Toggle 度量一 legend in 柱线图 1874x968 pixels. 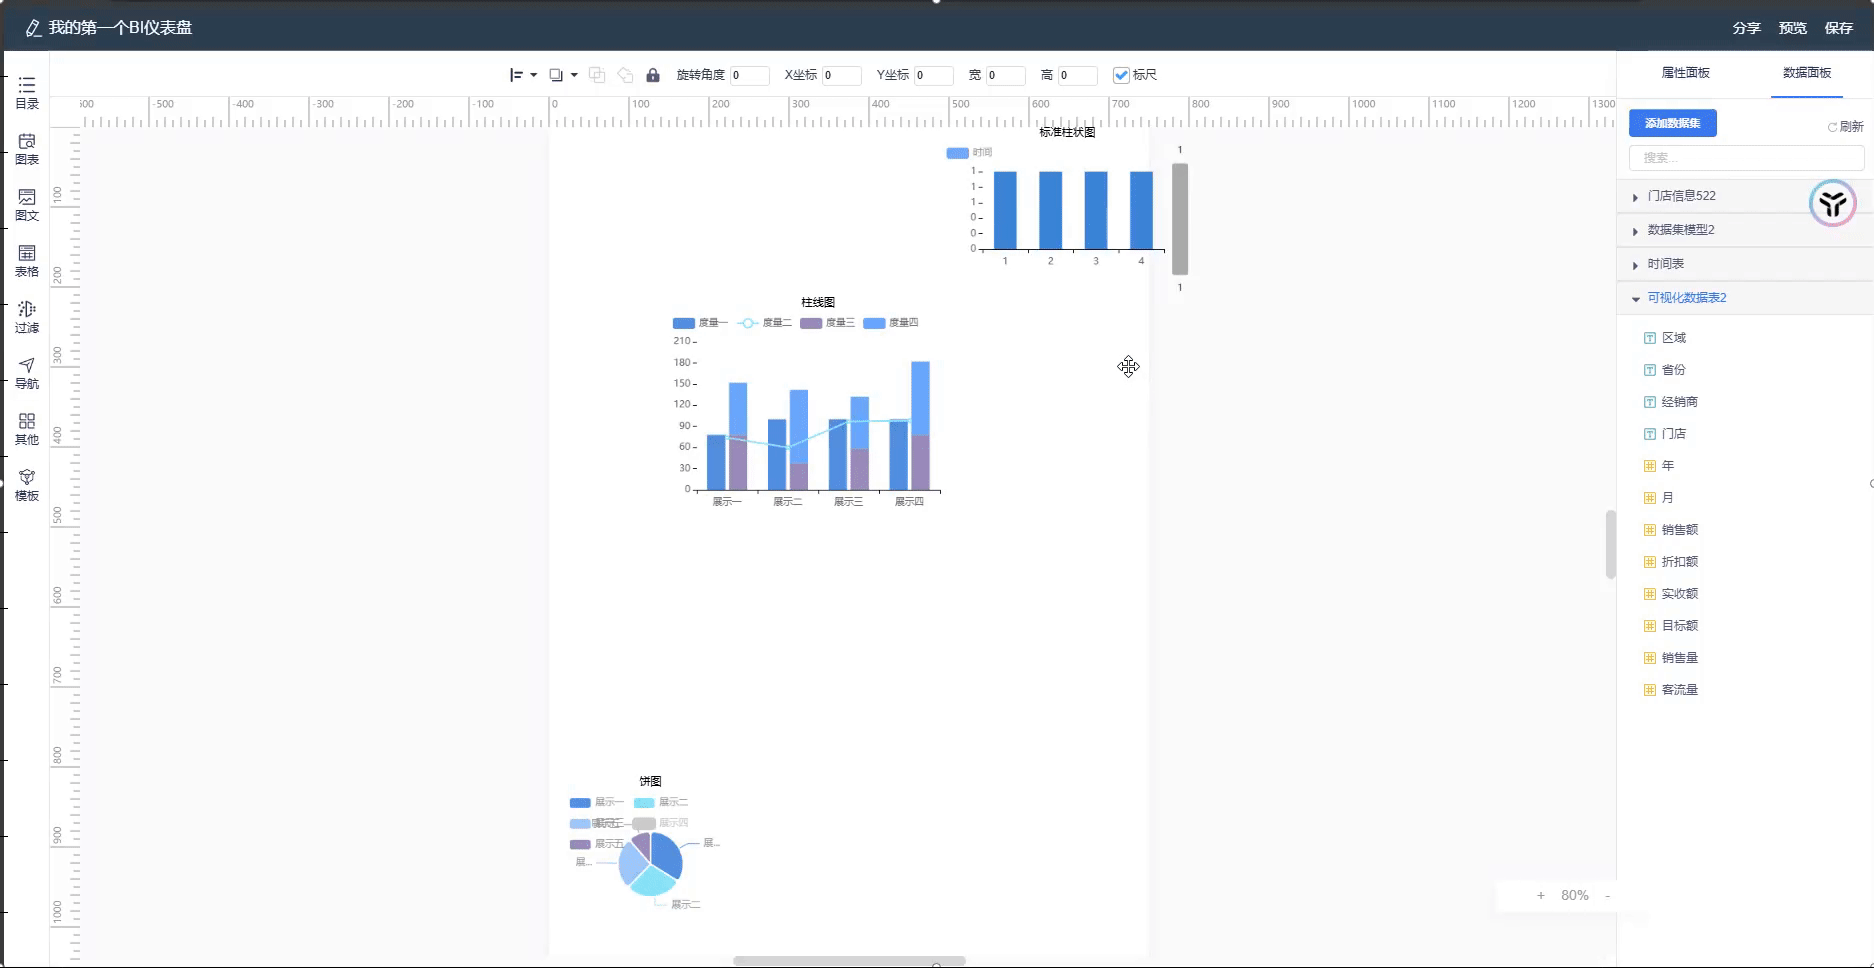click(x=700, y=323)
